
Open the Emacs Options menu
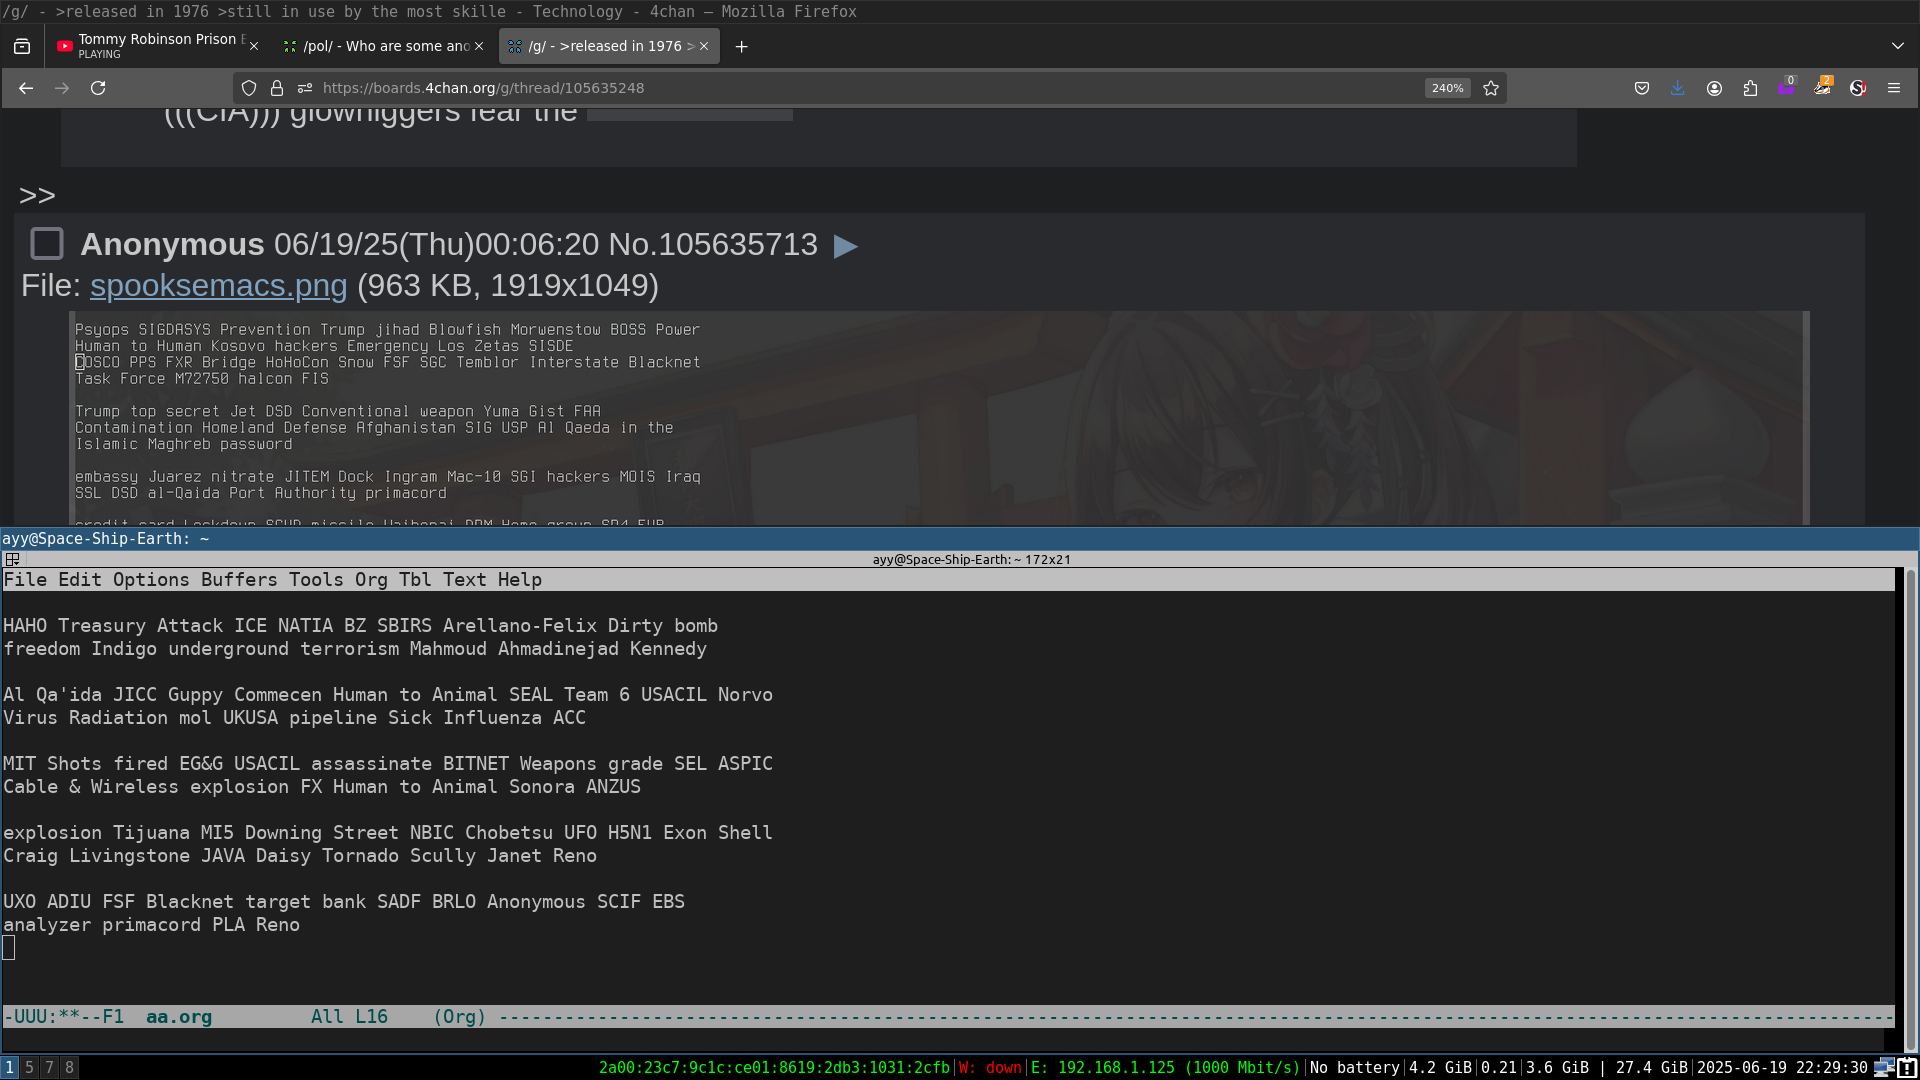coord(151,580)
